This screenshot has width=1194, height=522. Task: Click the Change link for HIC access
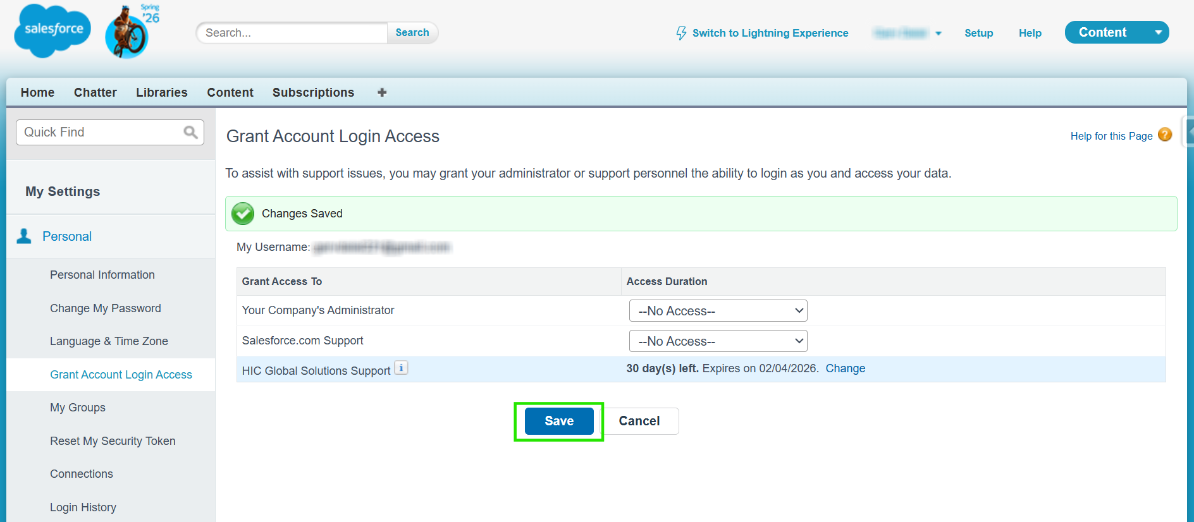[x=845, y=368]
